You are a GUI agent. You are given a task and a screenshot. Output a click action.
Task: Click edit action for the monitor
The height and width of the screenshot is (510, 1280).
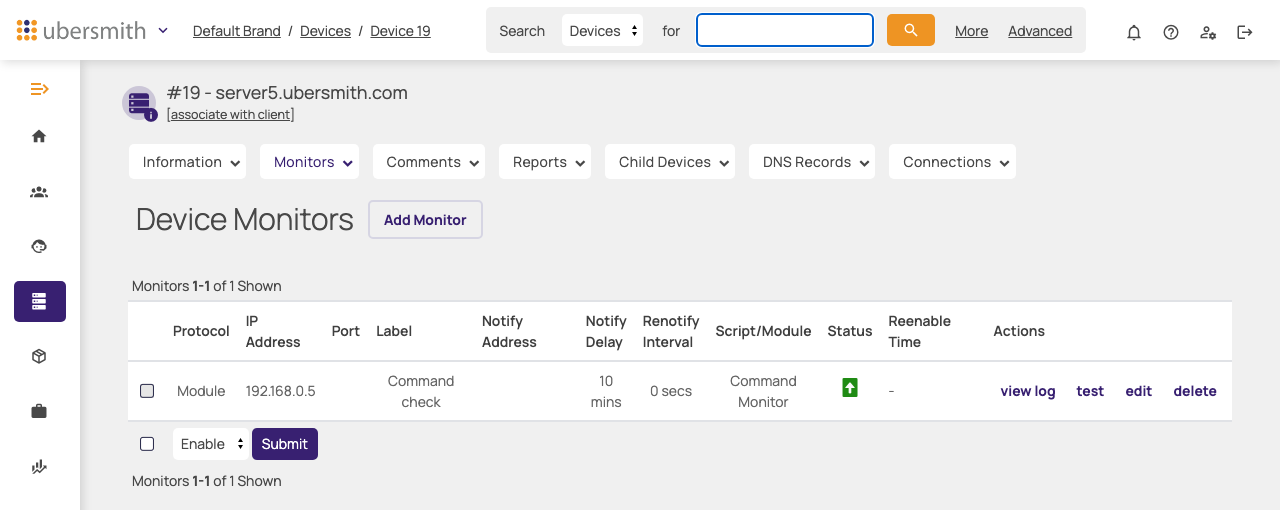point(1139,391)
